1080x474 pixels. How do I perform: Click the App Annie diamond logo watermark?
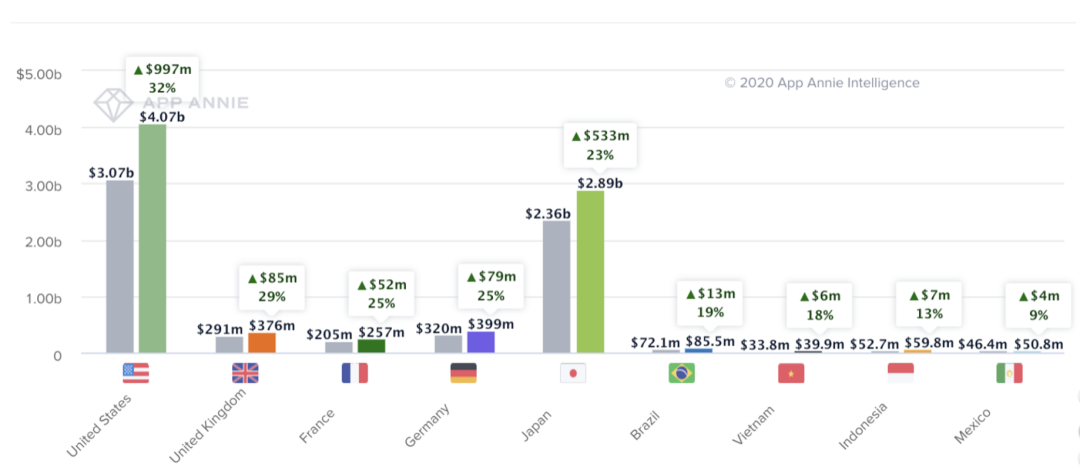coord(113,103)
